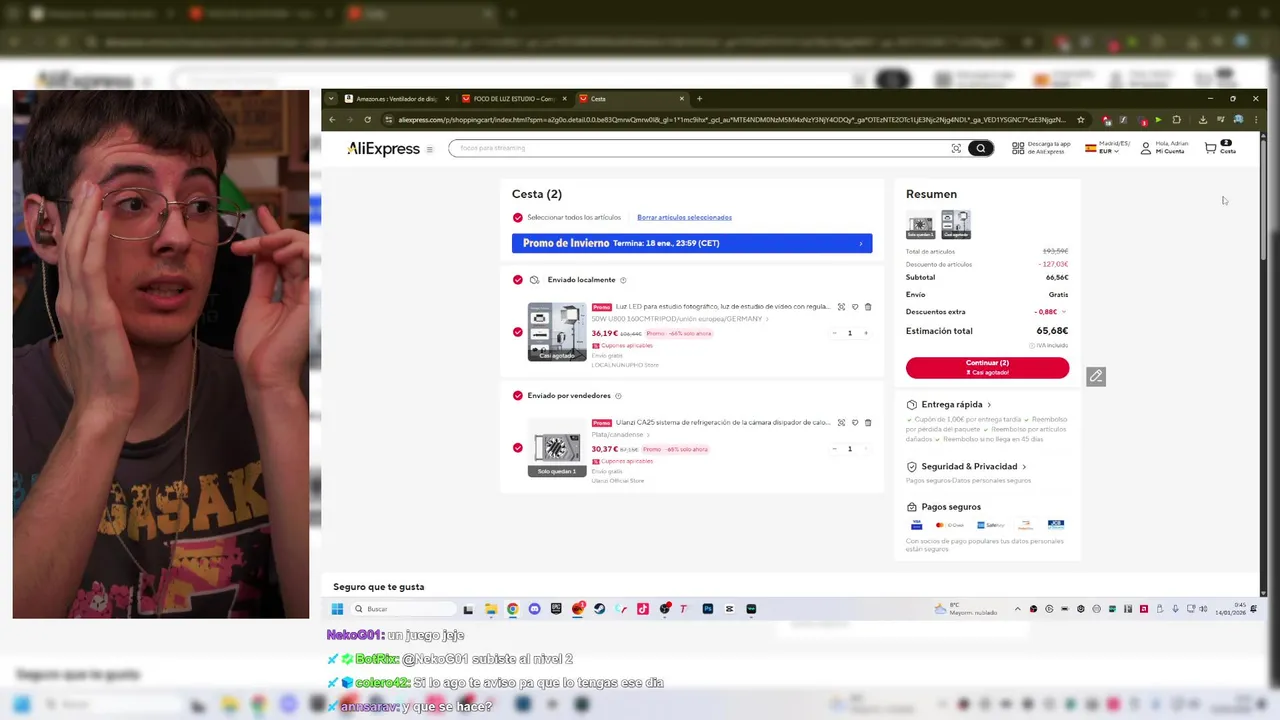Click the black magnifier search button
This screenshot has width=1280, height=720.
tap(980, 148)
